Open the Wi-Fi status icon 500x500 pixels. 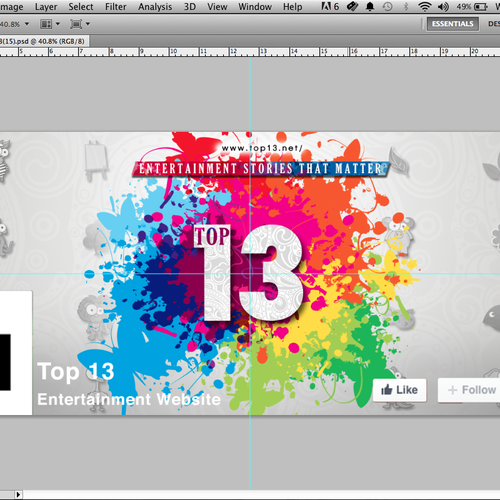click(424, 7)
